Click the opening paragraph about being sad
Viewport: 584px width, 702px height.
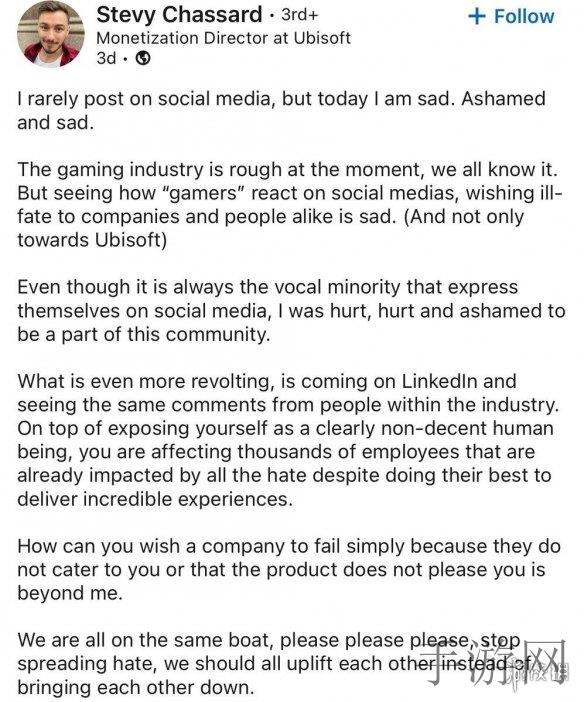tap(281, 110)
